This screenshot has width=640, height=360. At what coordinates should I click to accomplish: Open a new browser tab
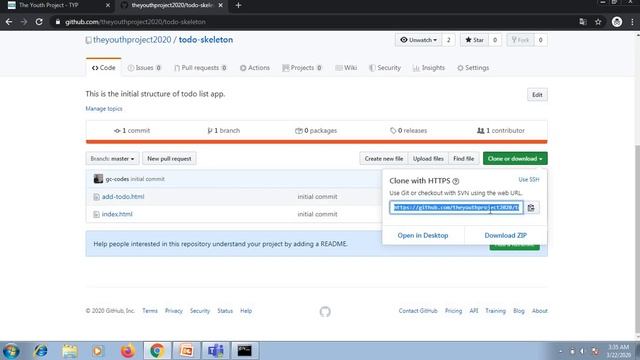click(238, 5)
